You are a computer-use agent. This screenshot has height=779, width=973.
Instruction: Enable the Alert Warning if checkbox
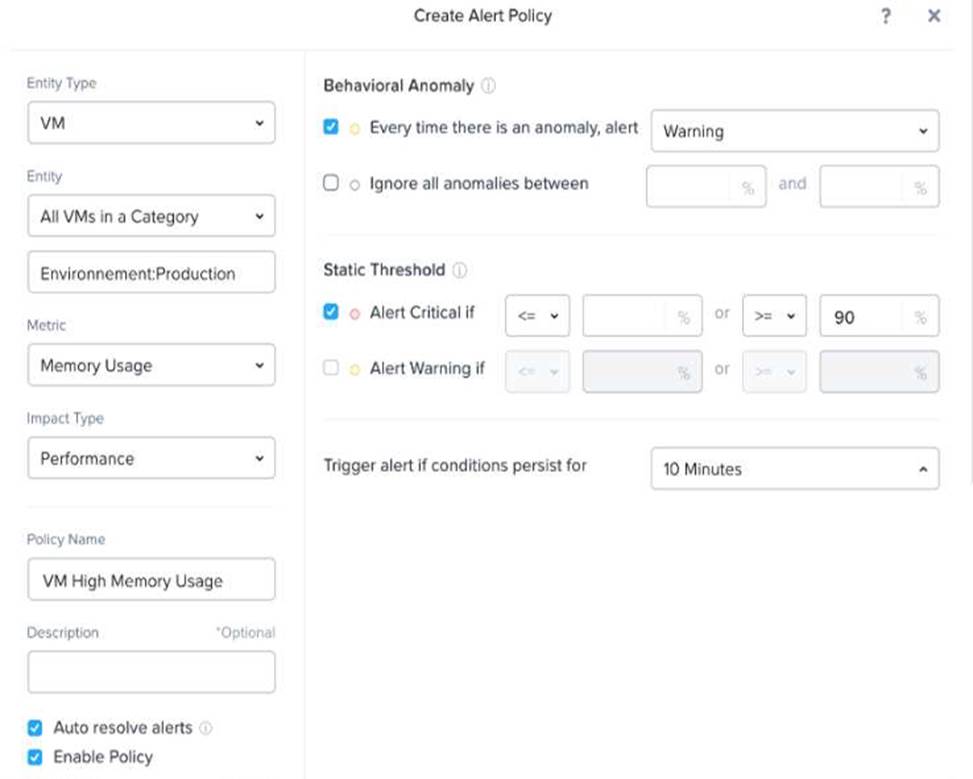pos(331,367)
